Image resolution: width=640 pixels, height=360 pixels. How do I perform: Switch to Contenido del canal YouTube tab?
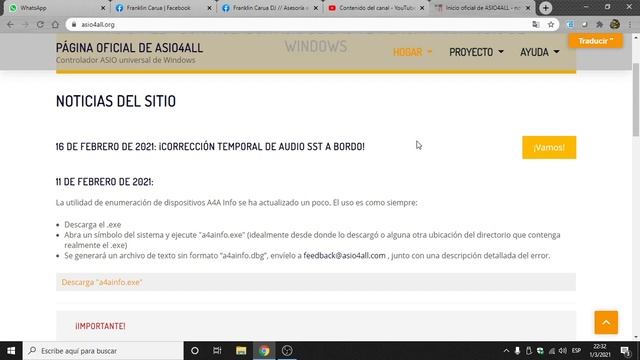[x=375, y=8]
